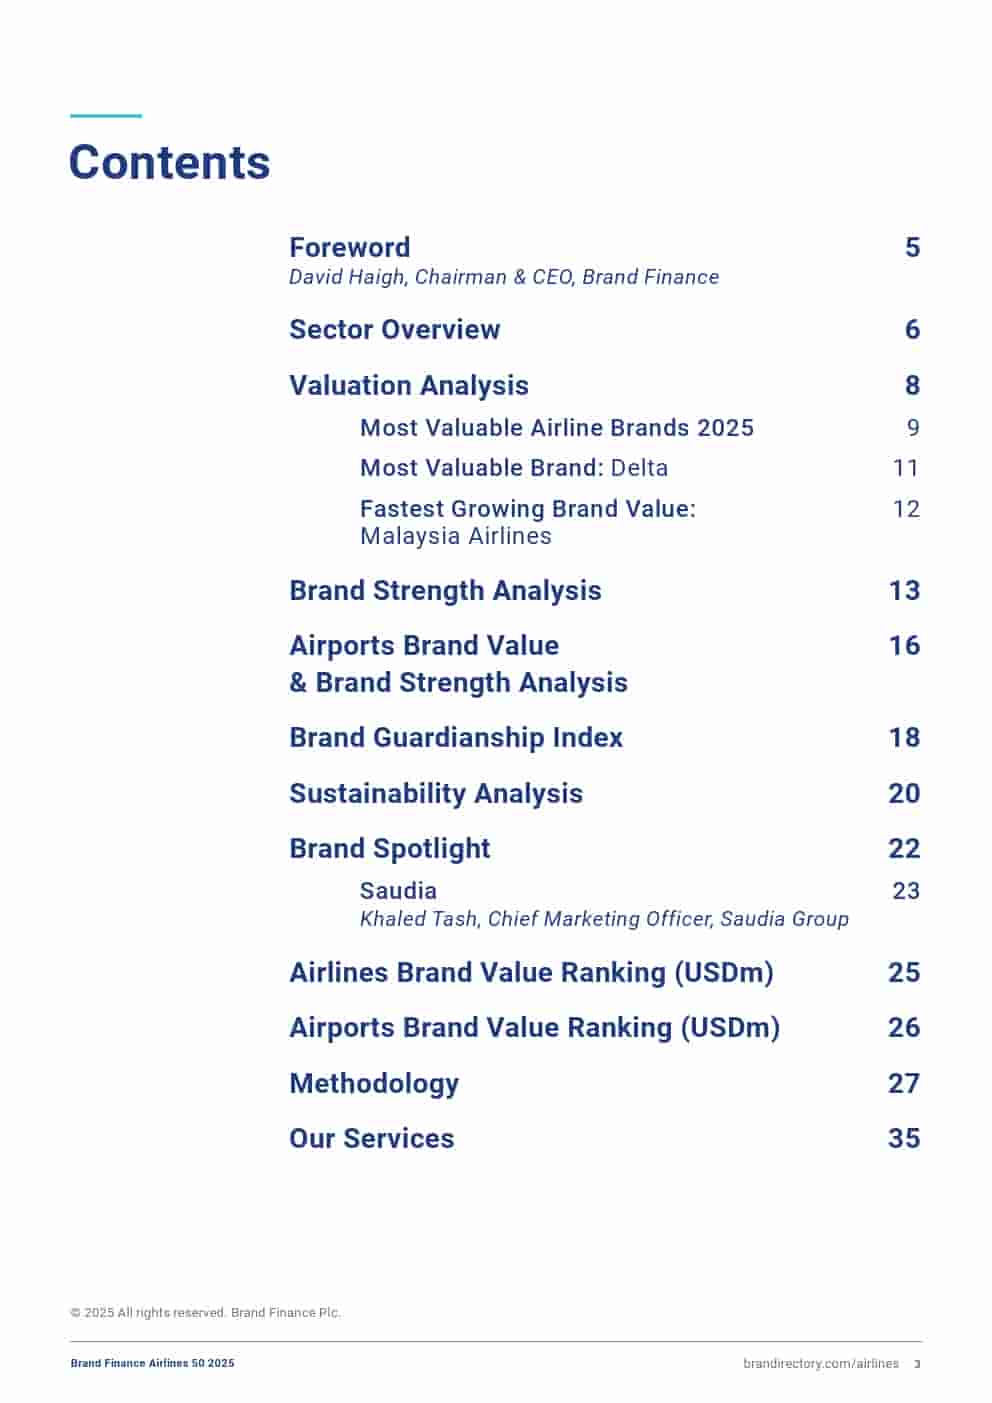This screenshot has width=992, height=1403.
Task: Open Most Valuable Airline Brands 2025
Action: pos(556,428)
